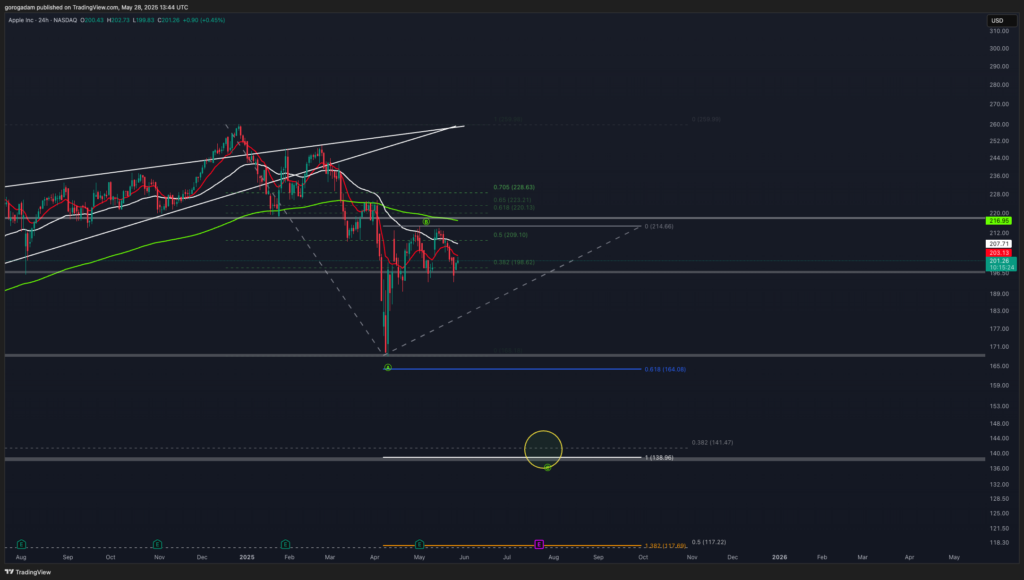The height and width of the screenshot is (580, 1024).
Task: Select the blue 0.618 (164.08) Fibonacci line
Action: pyautogui.click(x=510, y=369)
